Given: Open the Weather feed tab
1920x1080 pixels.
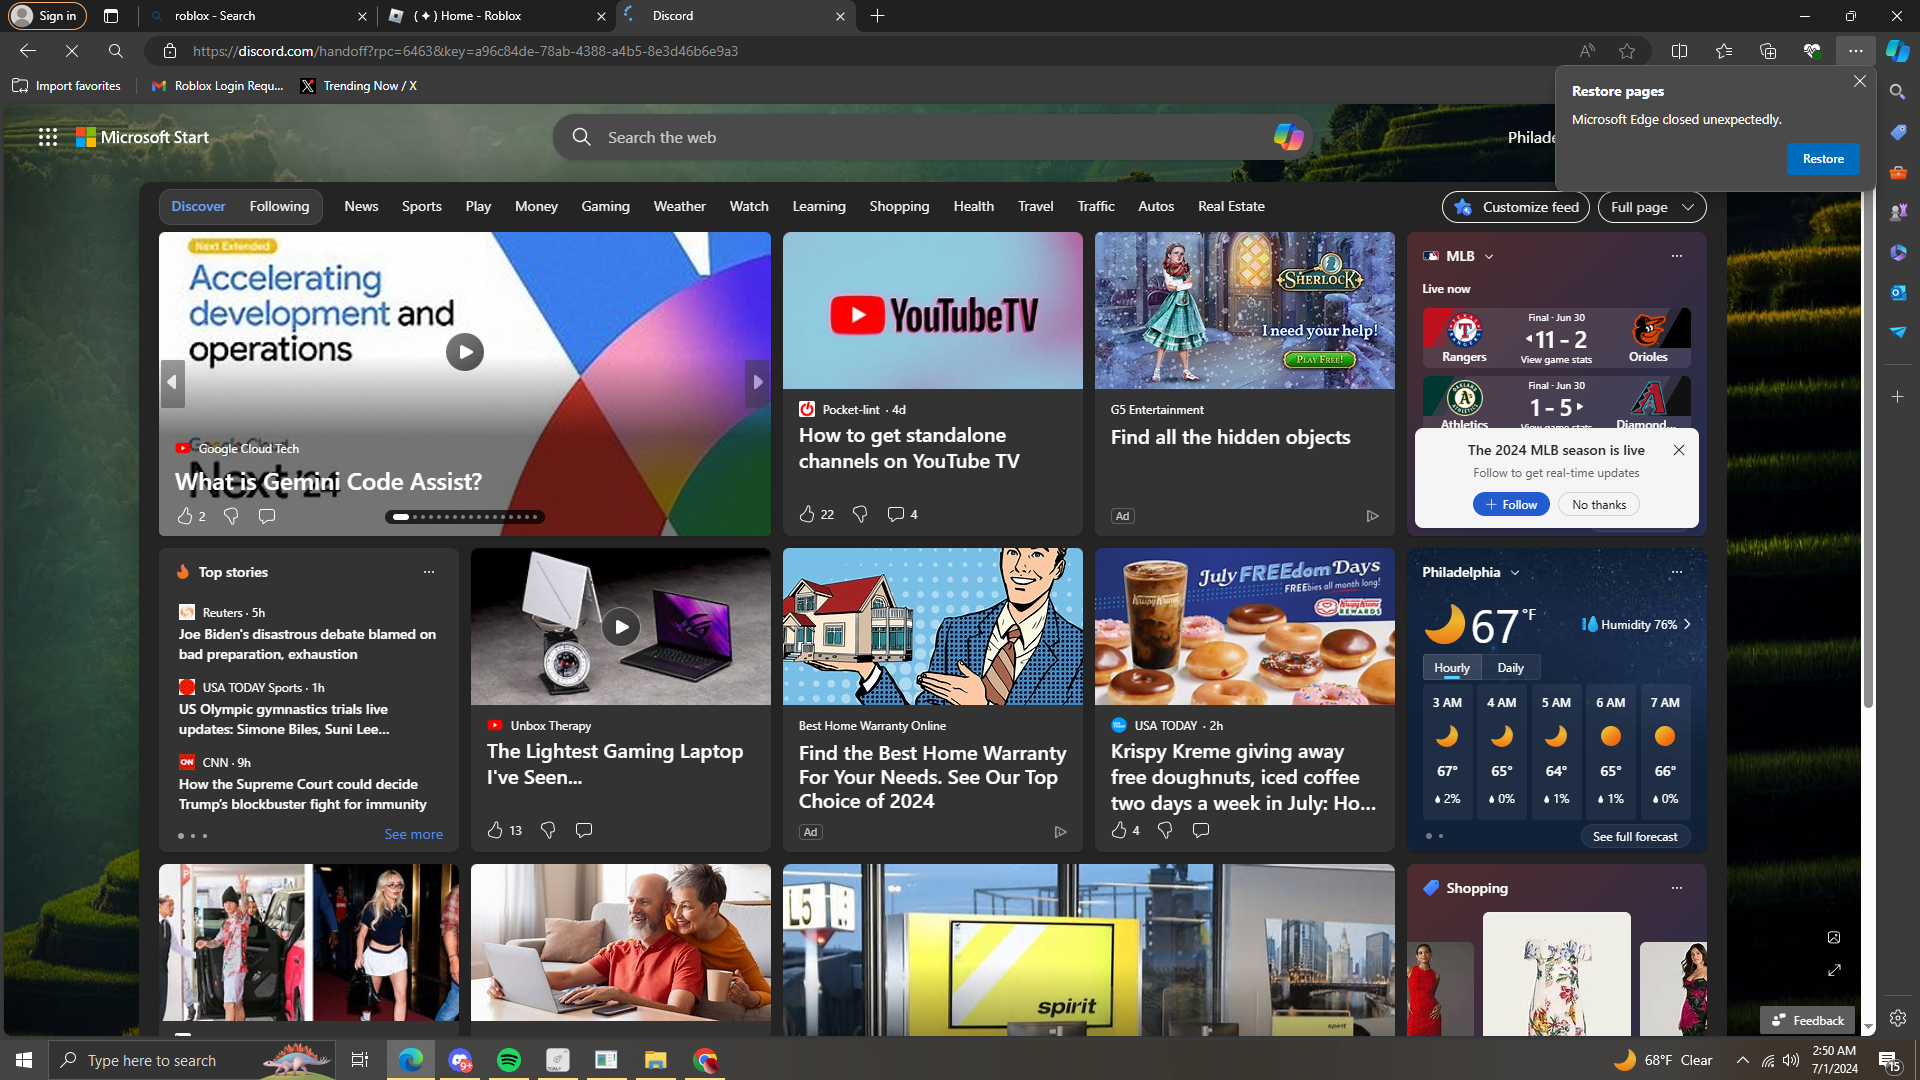Looking at the screenshot, I should pos(679,206).
